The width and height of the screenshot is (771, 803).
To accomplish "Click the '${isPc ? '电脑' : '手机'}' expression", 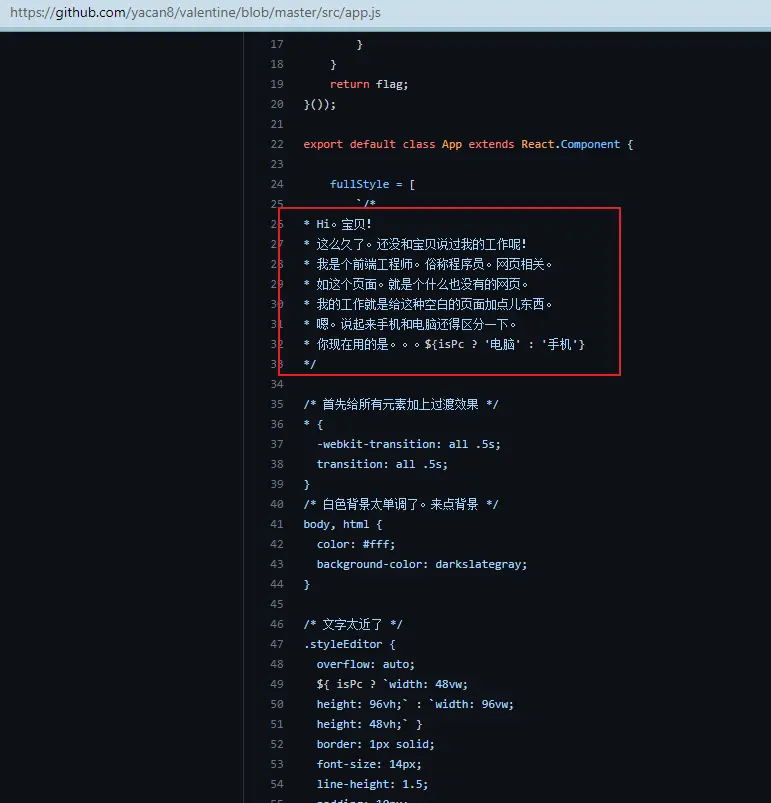I will [504, 344].
